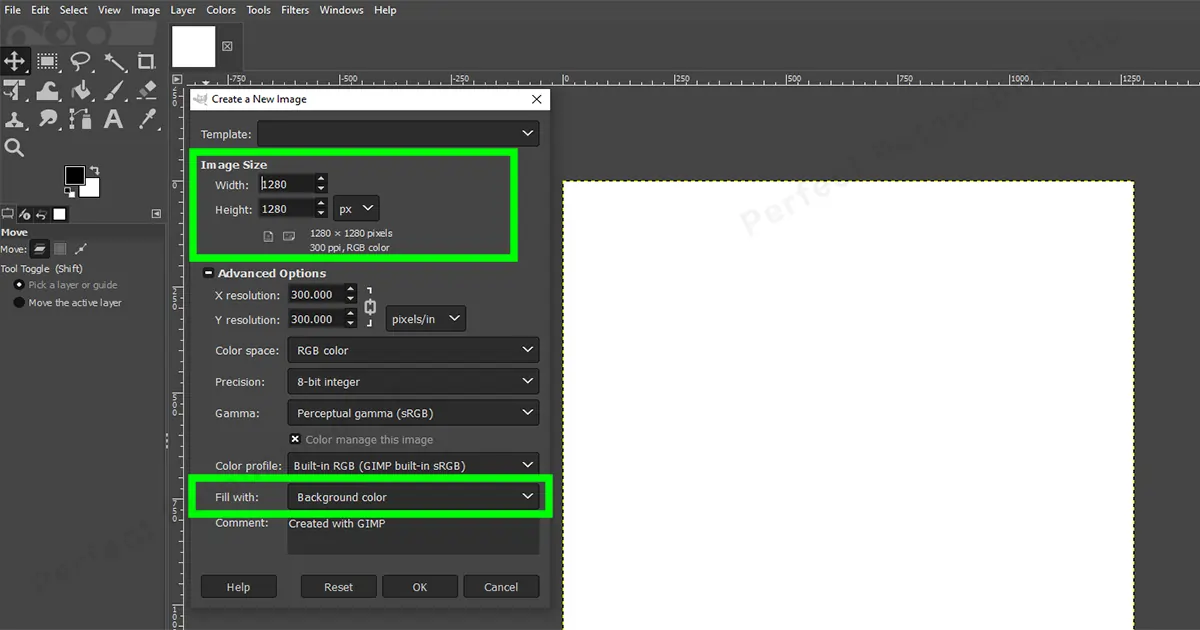Activate the Crop tool
The width and height of the screenshot is (1200, 630).
pos(146,62)
